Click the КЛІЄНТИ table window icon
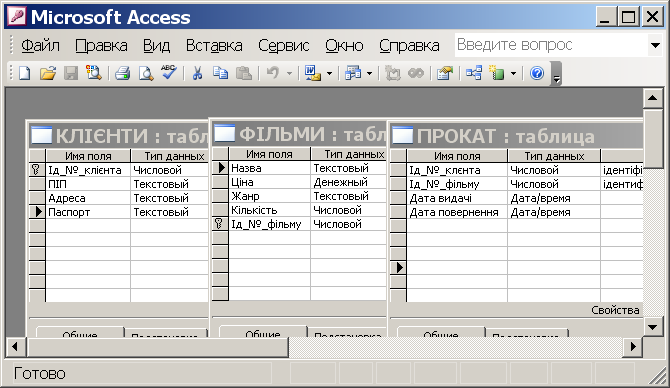The image size is (670, 388). pos(41,135)
